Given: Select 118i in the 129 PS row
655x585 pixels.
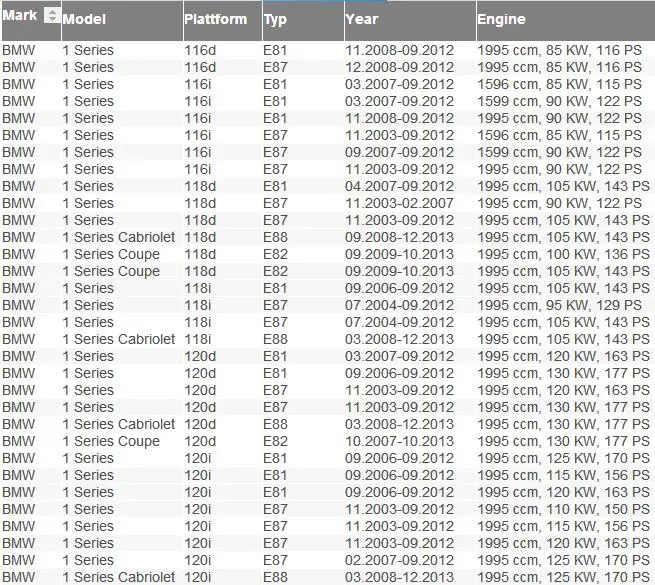Looking at the screenshot, I should 198,305.
